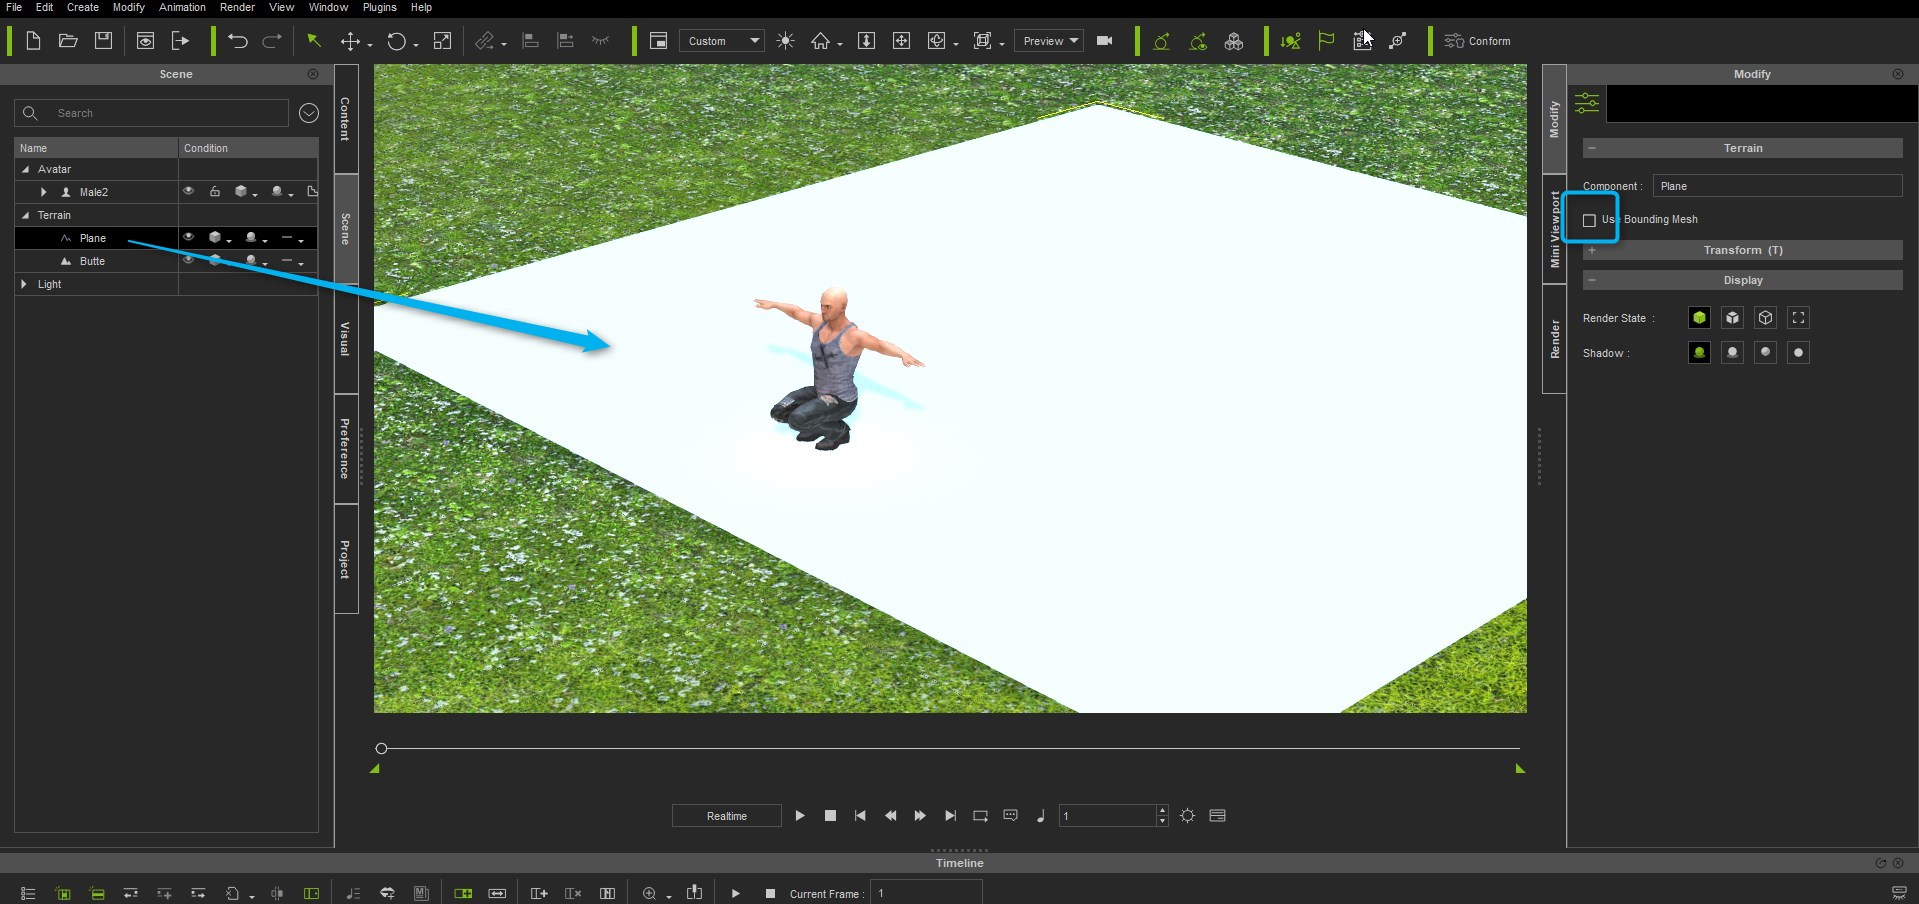Show the timeline using the list icon
This screenshot has height=904, width=1919.
coord(1217,816)
